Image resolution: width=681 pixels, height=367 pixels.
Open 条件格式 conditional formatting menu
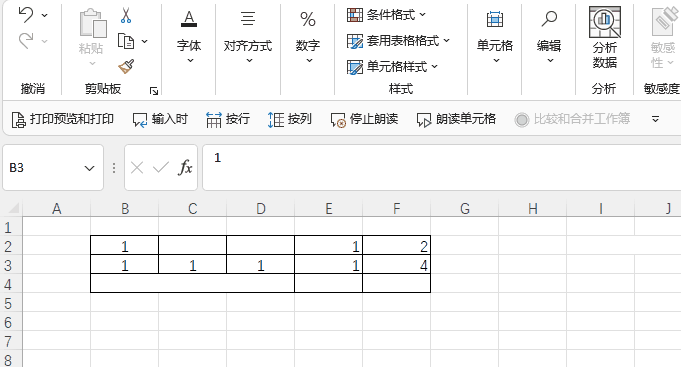pos(386,15)
